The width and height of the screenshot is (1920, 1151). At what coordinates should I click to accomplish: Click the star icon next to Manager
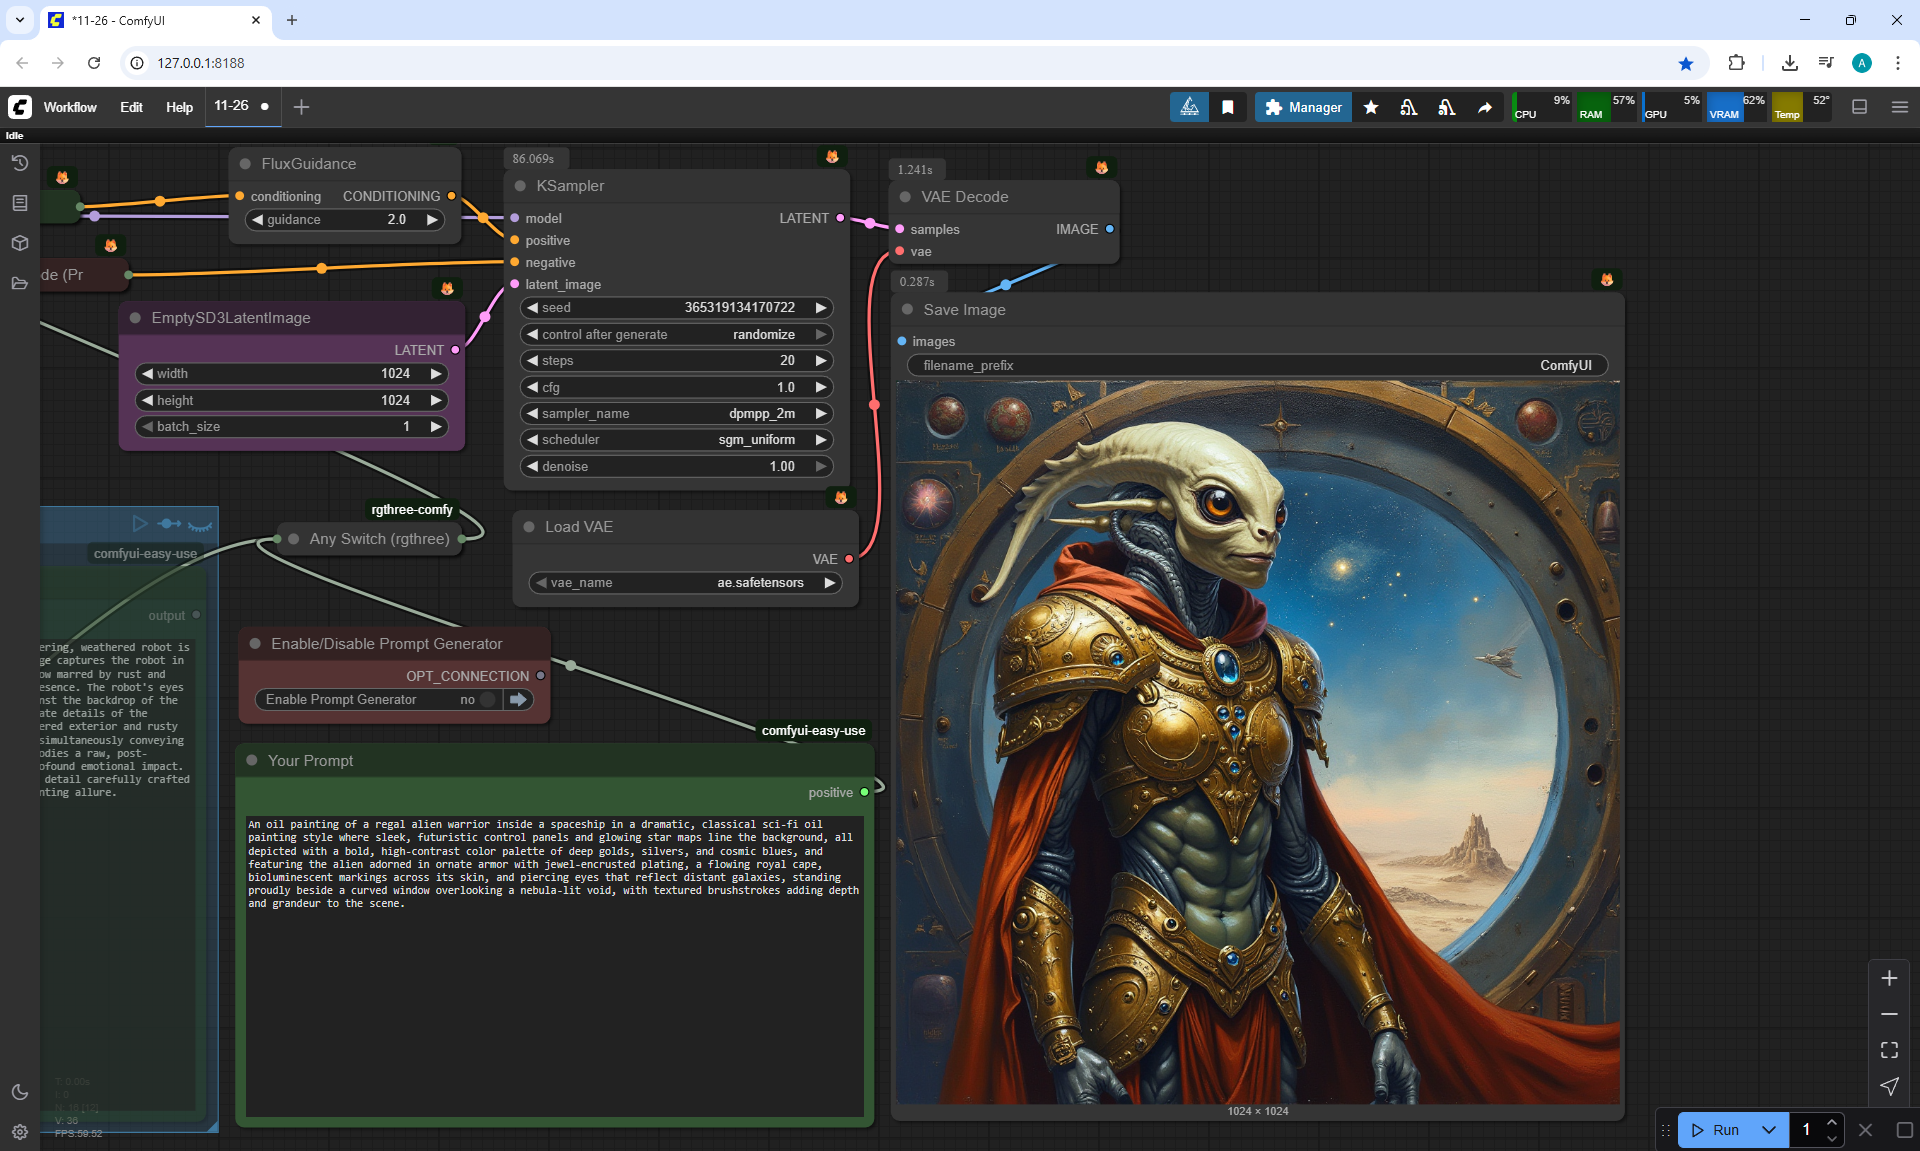(1371, 107)
